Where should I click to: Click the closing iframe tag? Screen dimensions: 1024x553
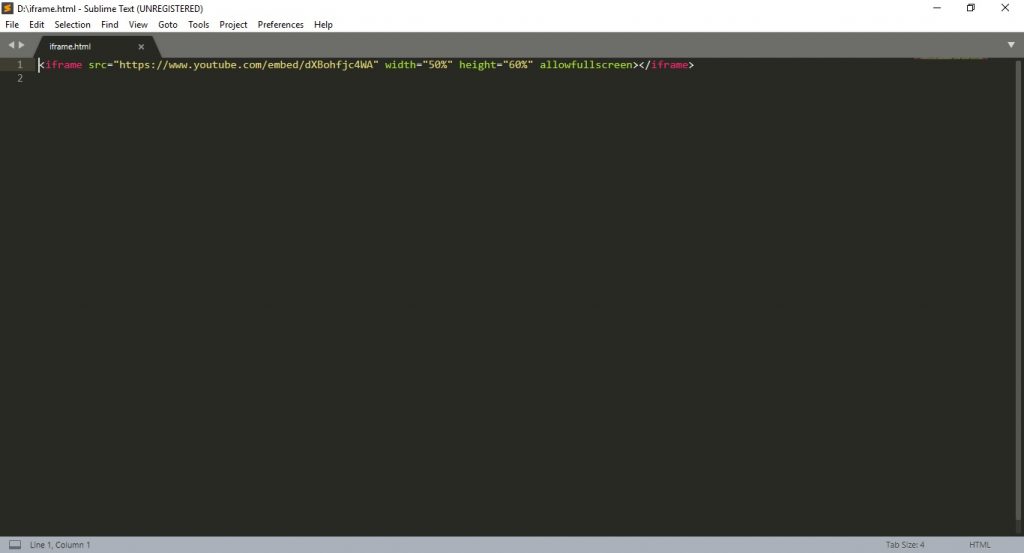coord(666,65)
